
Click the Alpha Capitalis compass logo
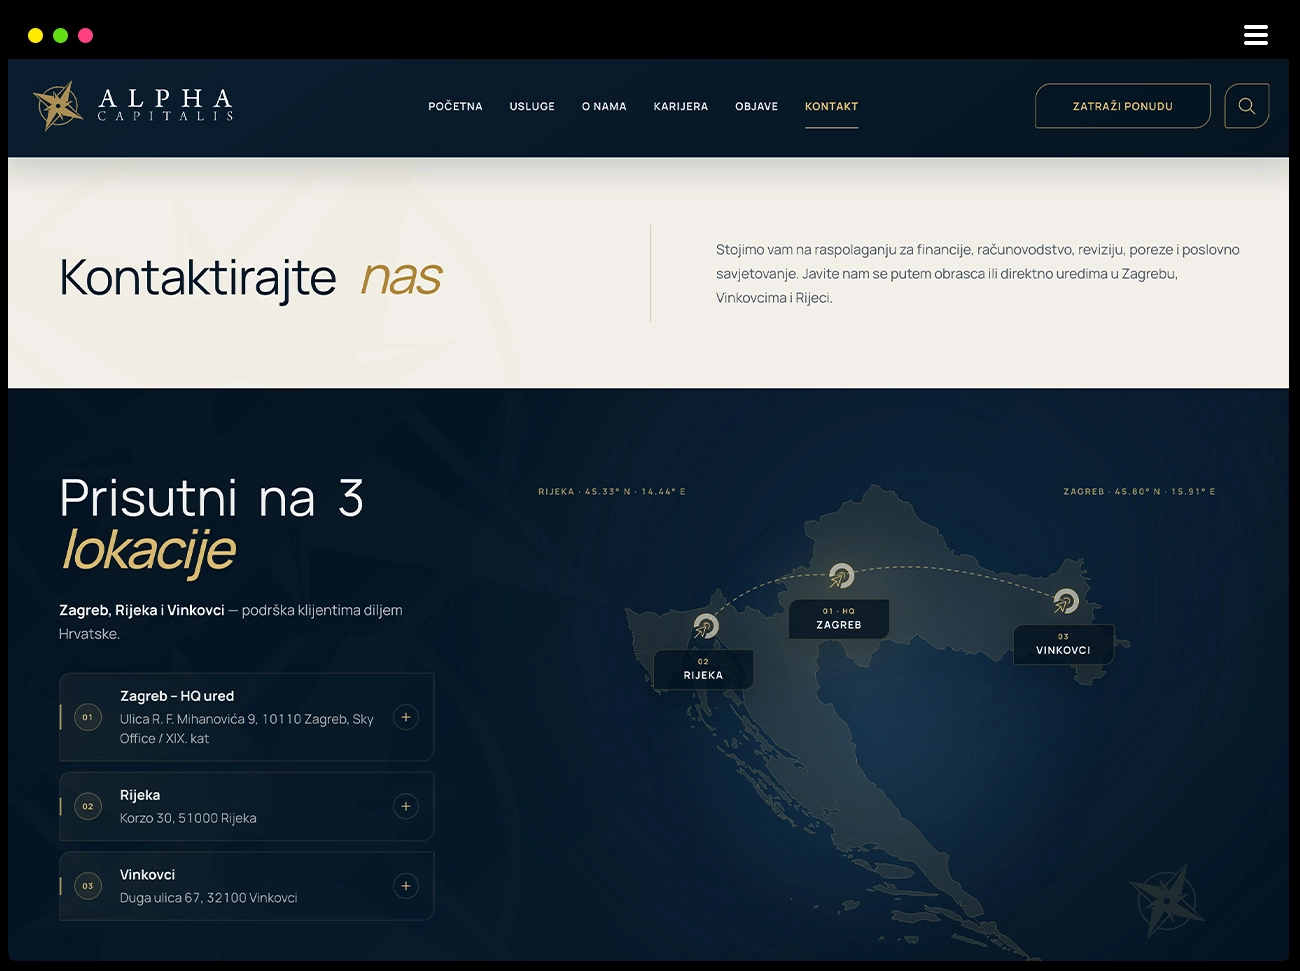[58, 106]
